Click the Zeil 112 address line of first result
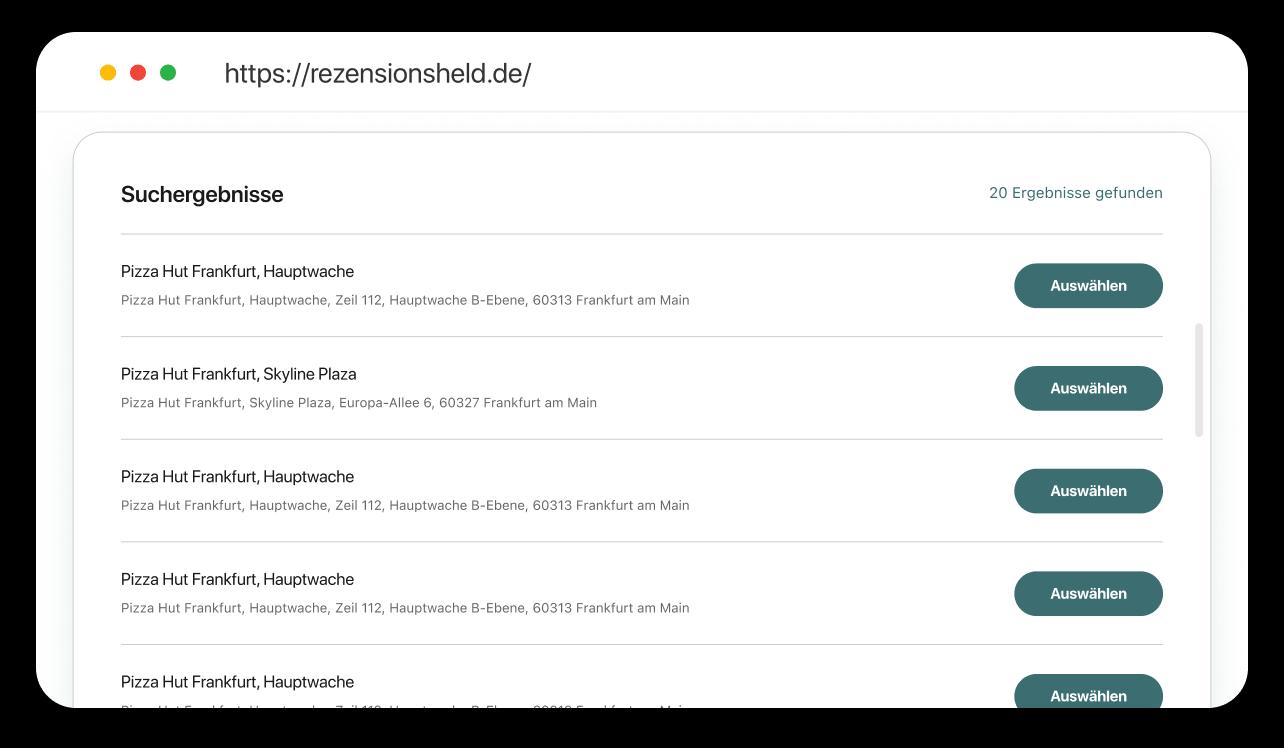 point(405,300)
